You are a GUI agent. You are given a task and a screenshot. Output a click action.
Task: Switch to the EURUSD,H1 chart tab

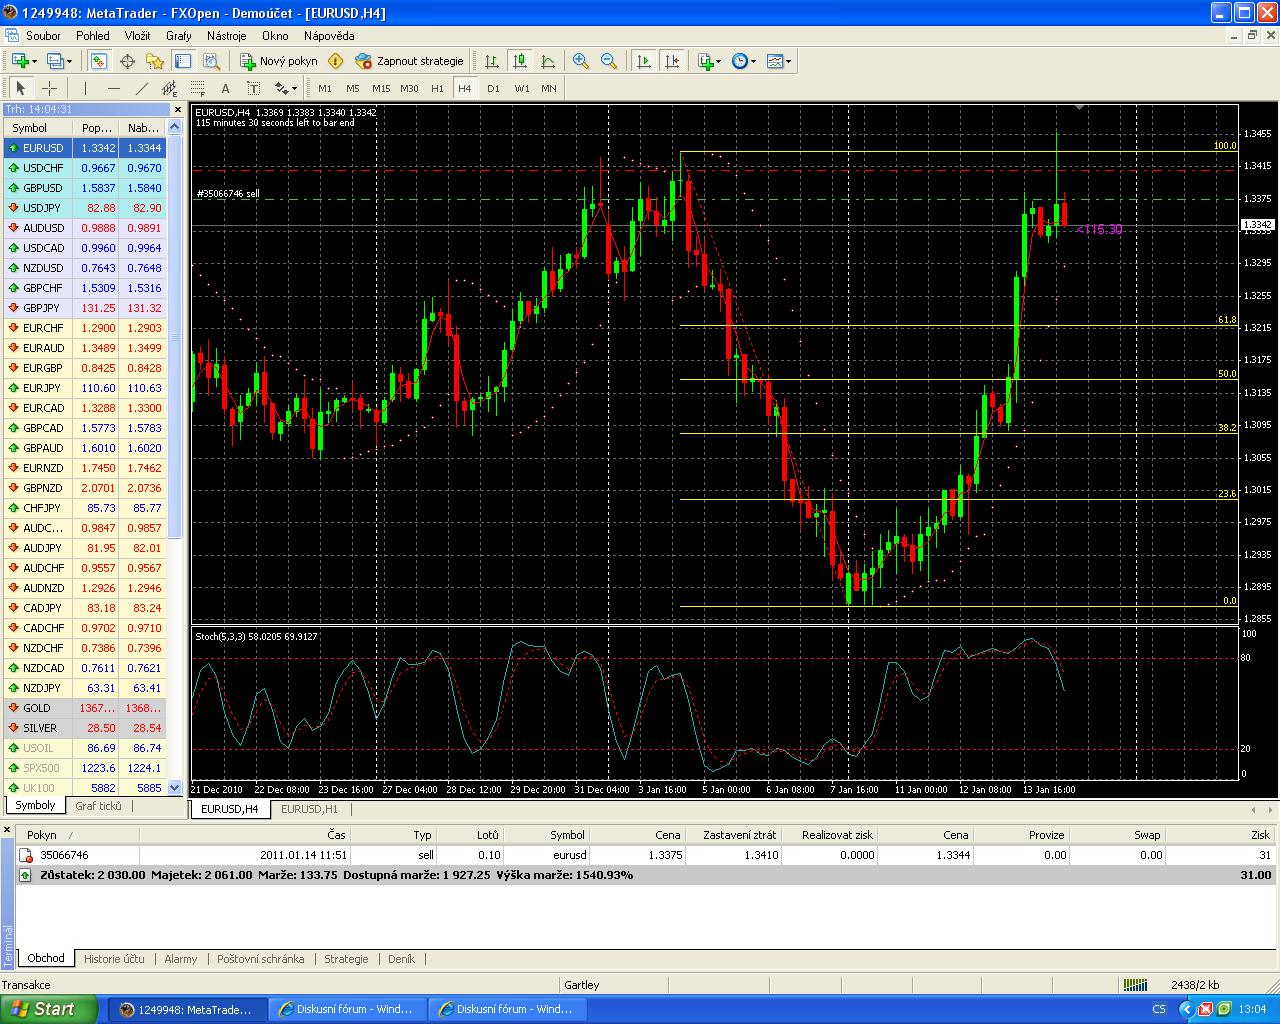tap(309, 809)
